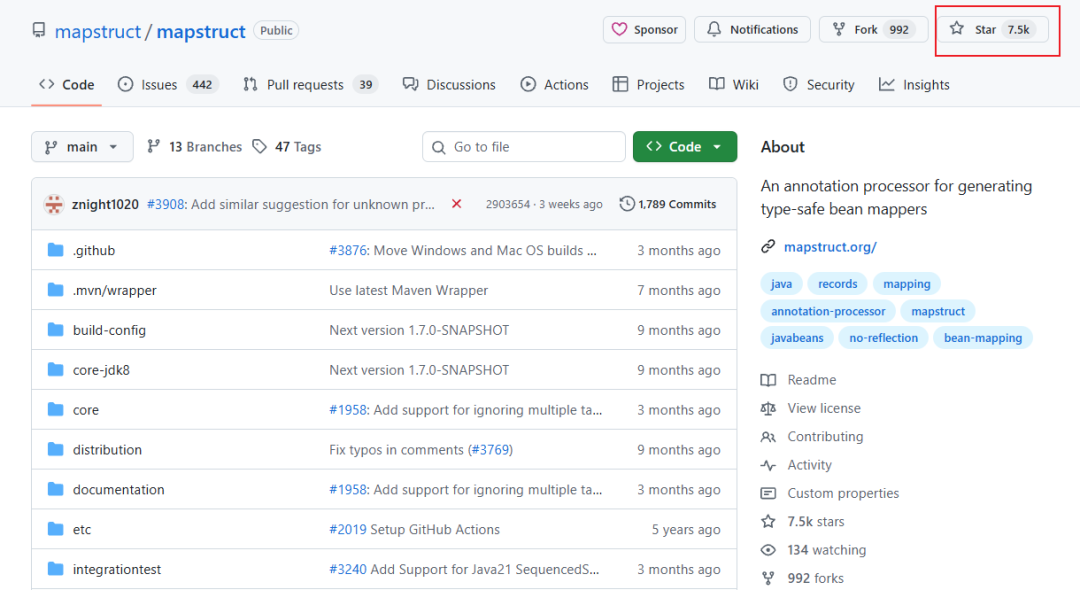Click the bell icon for notifications
The width and height of the screenshot is (1080, 590).
click(714, 30)
